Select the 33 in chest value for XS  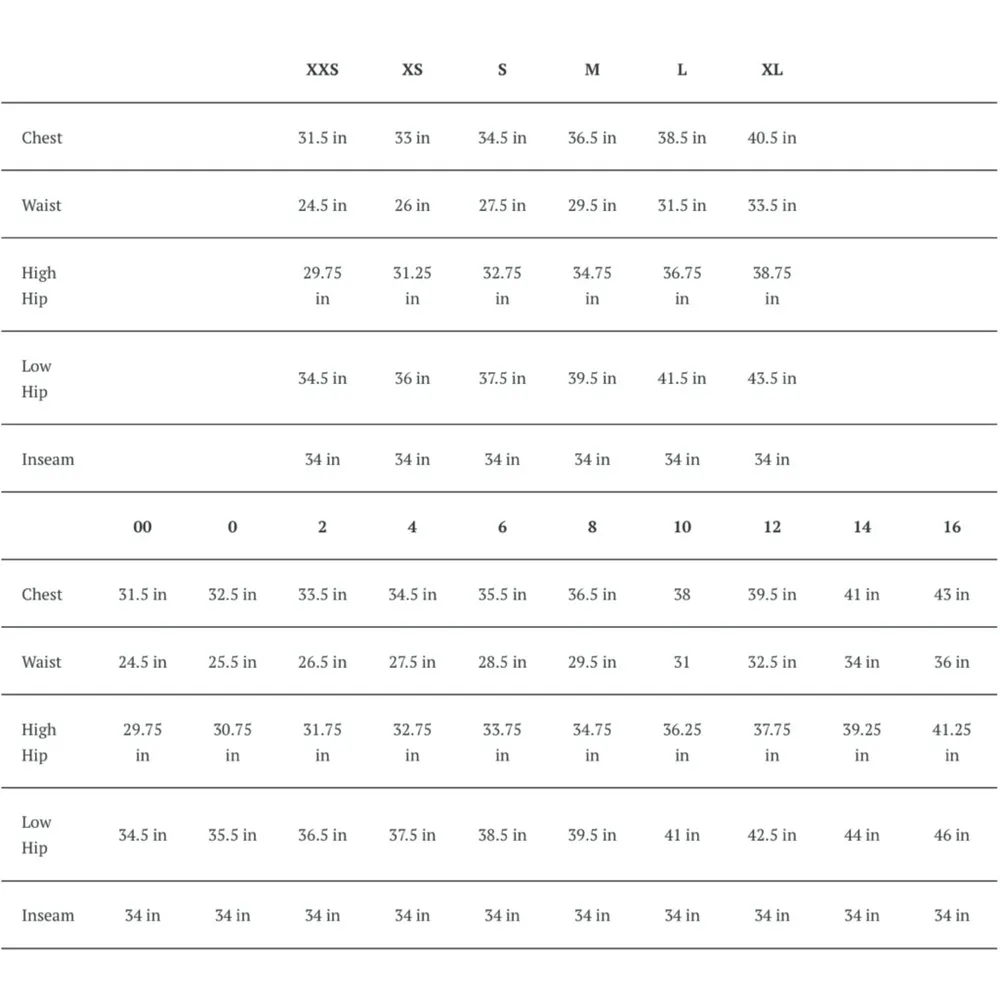412,138
